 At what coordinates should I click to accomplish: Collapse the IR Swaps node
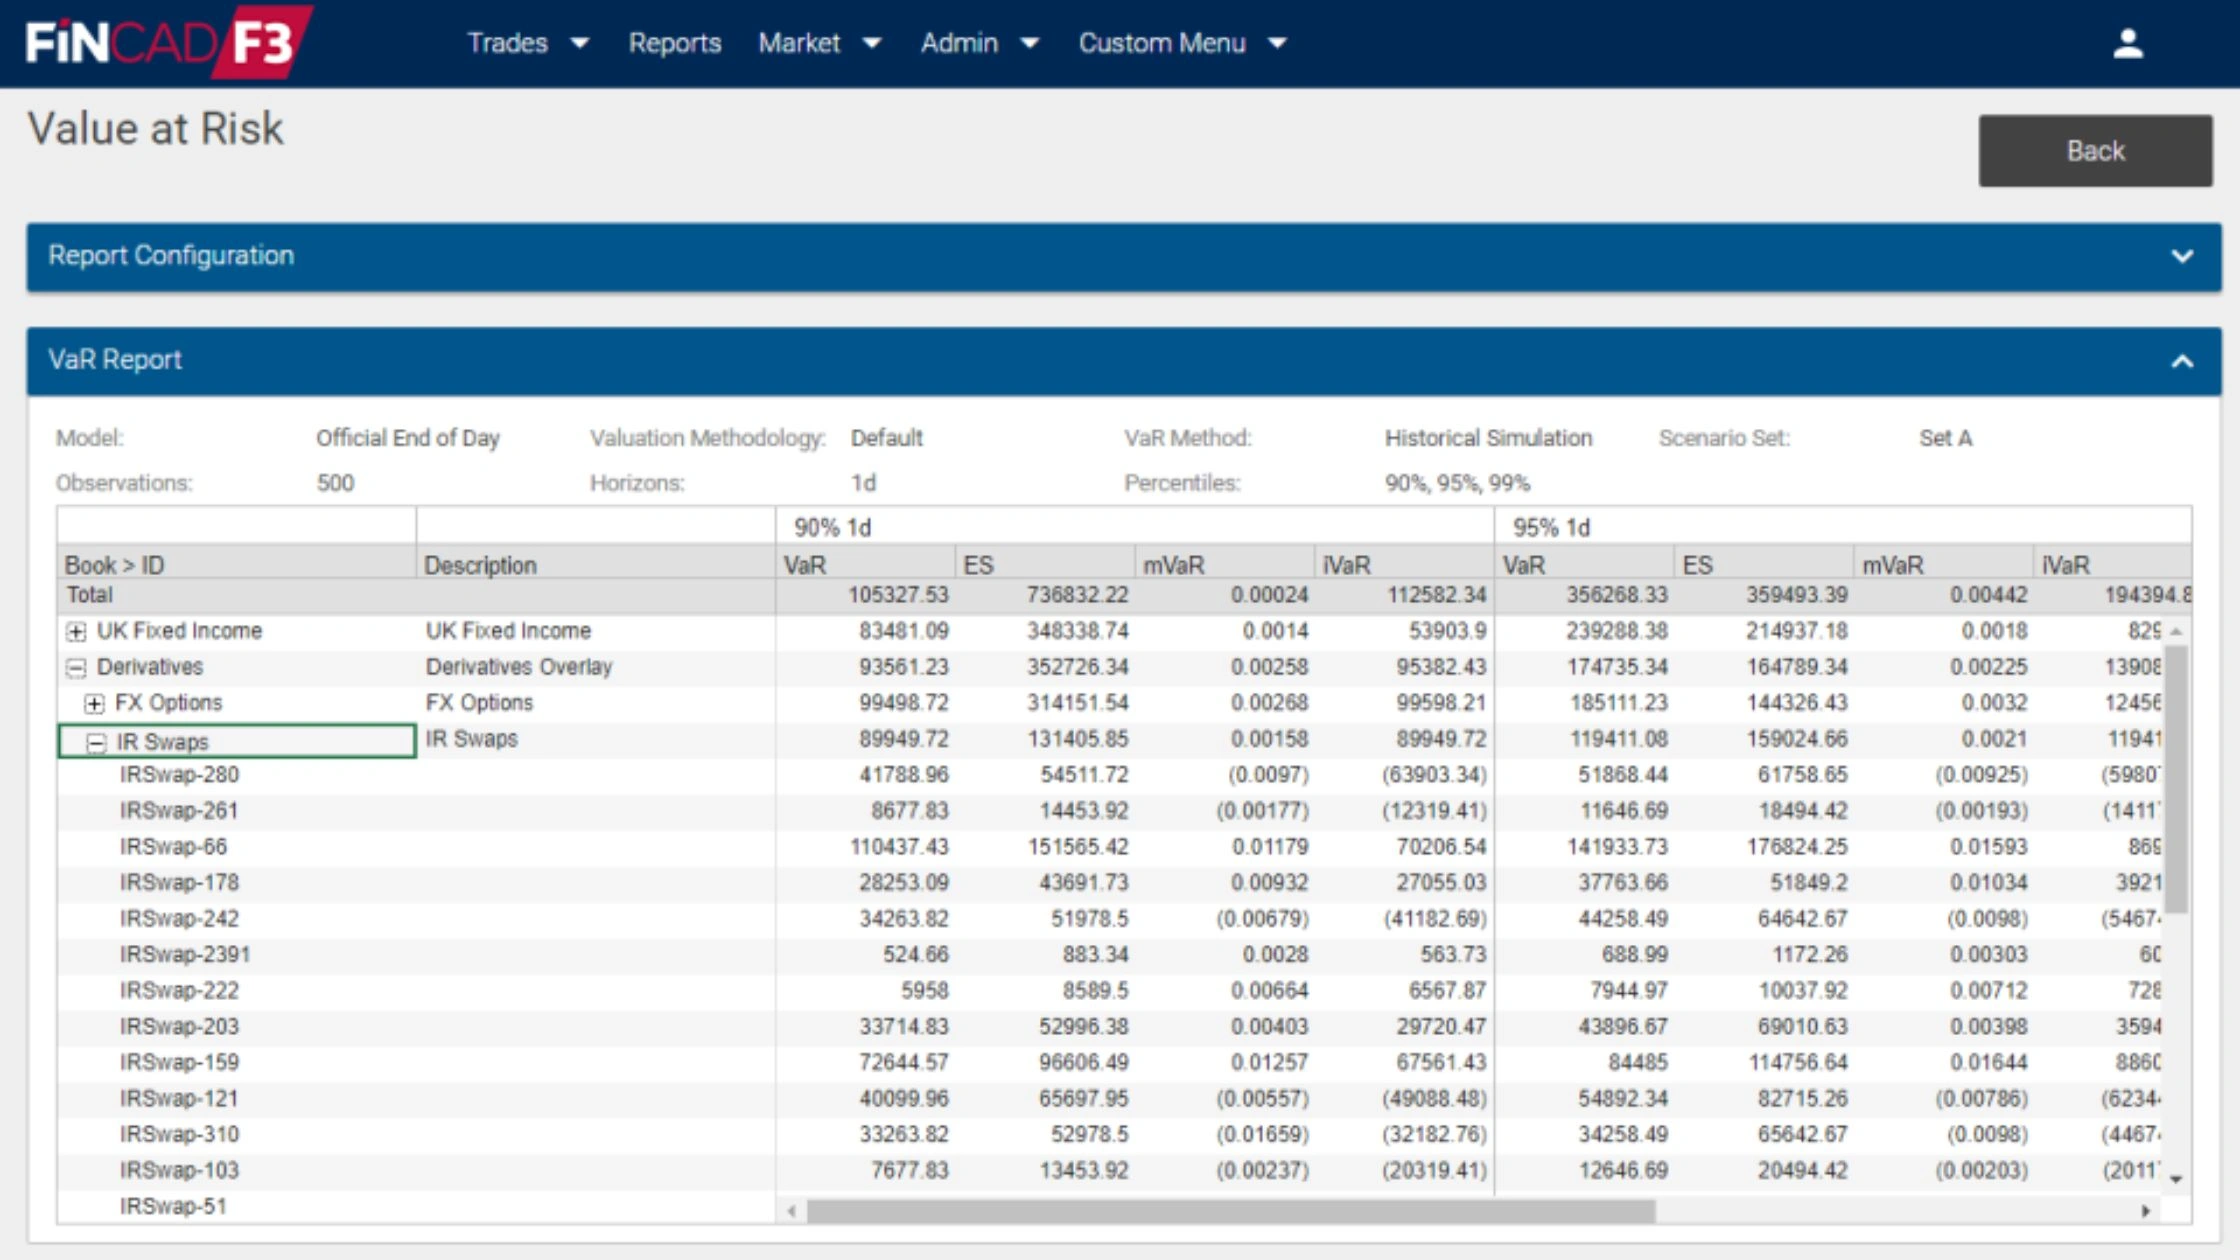click(x=96, y=742)
